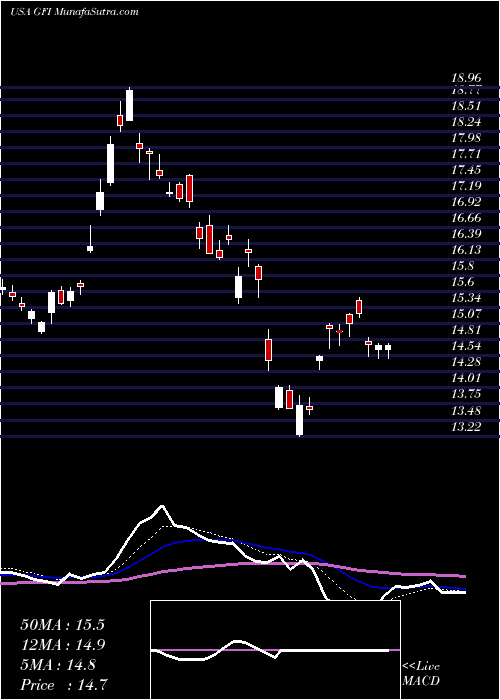Image resolution: width=500 pixels, height=700 pixels.
Task: Click the 13.48 price axis label
Action: (x=466, y=410)
